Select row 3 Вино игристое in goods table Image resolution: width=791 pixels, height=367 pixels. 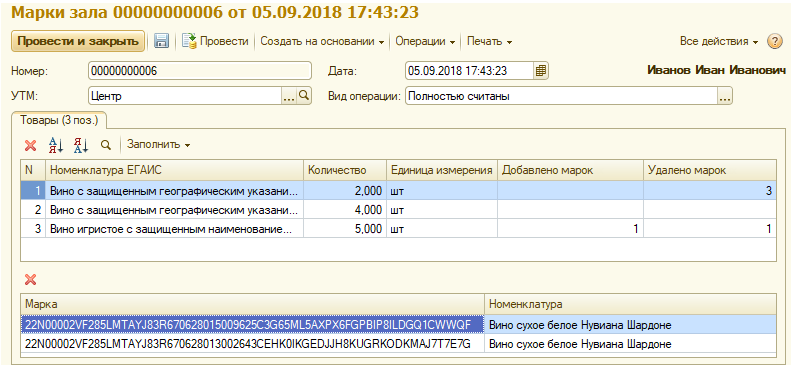[x=398, y=229]
